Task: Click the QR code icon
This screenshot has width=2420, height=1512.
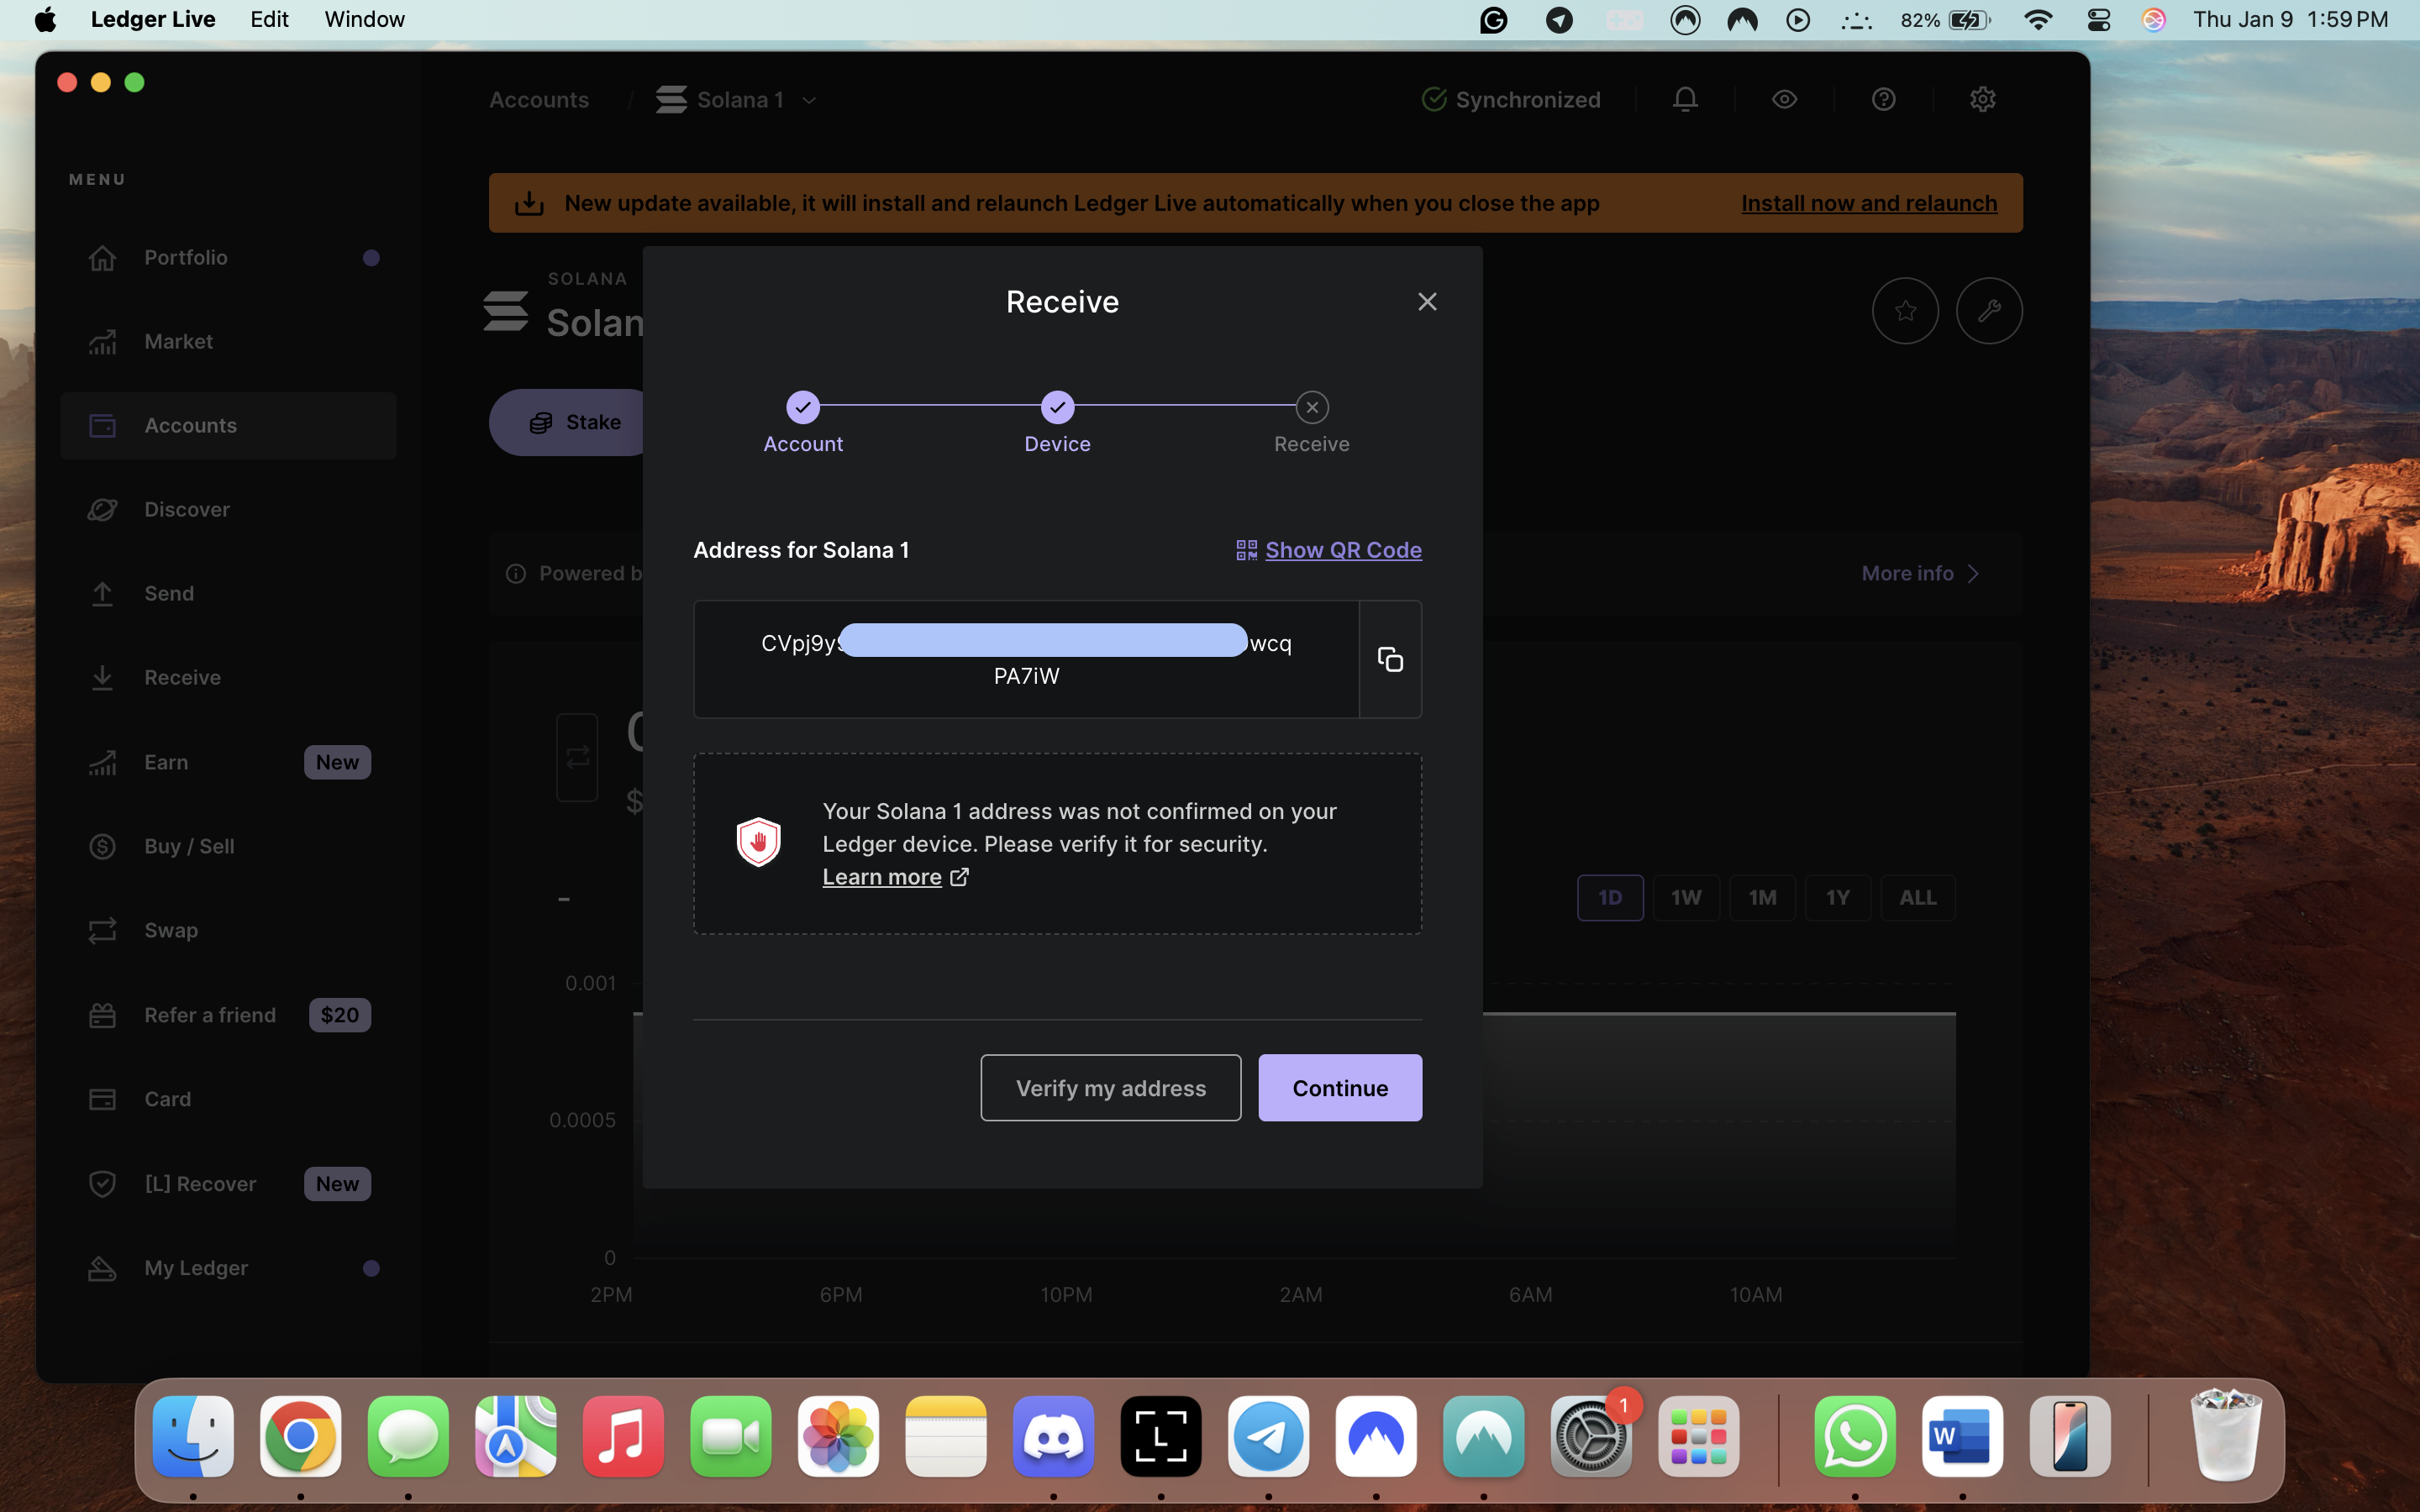Action: [1246, 550]
